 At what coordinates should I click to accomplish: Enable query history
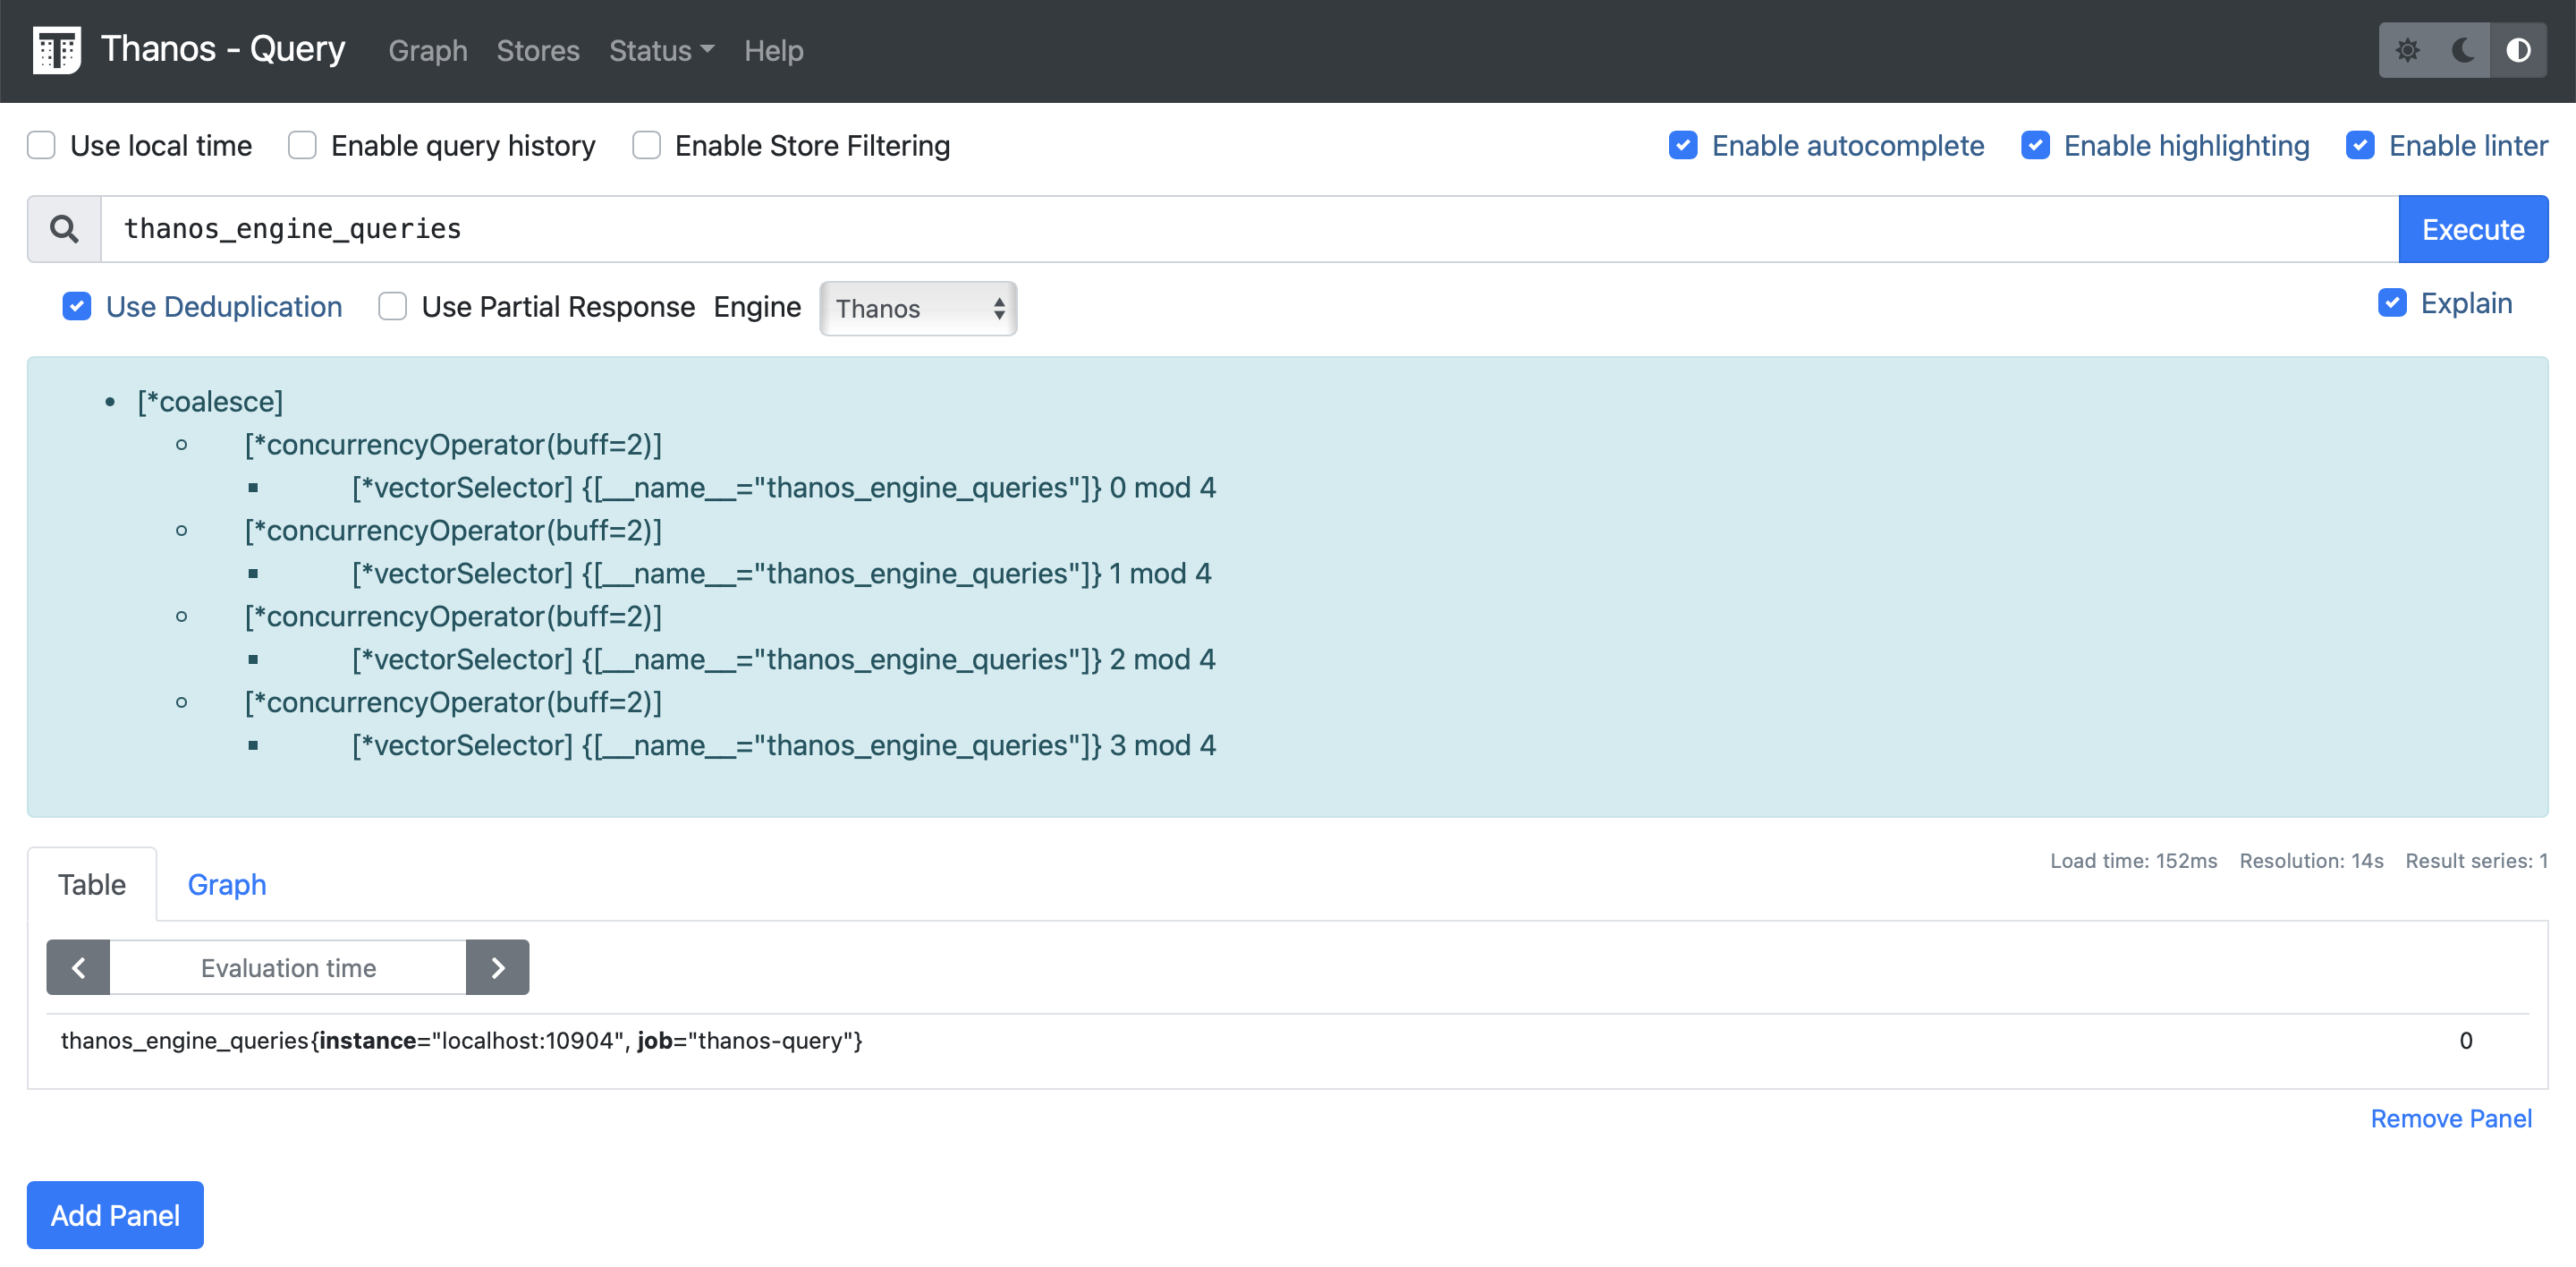pyautogui.click(x=301, y=145)
